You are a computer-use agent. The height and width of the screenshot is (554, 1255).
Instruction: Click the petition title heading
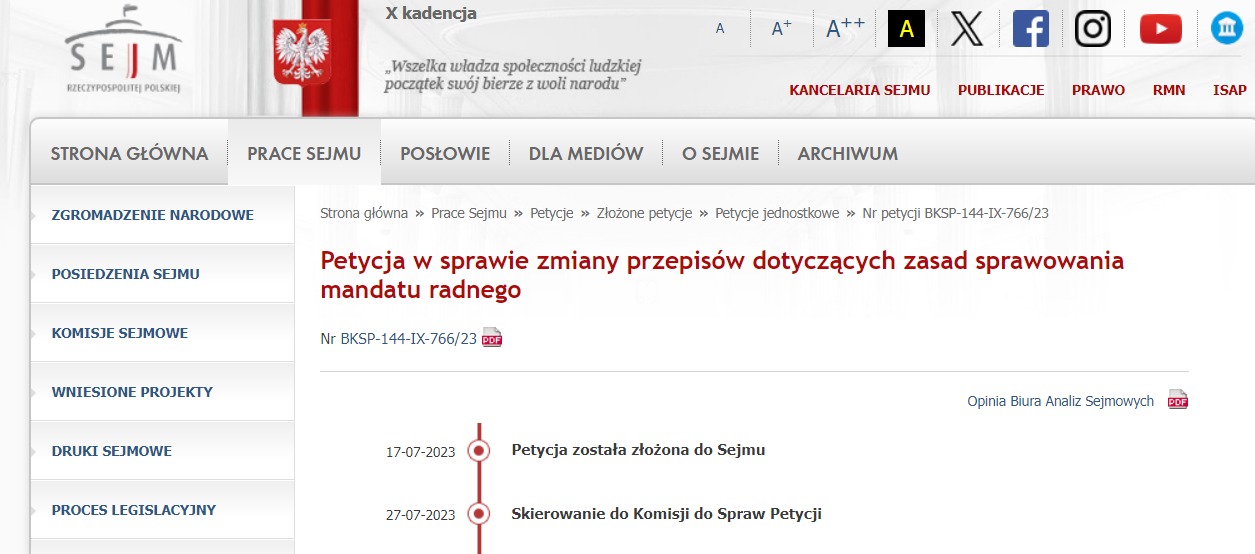pyautogui.click(x=722, y=275)
